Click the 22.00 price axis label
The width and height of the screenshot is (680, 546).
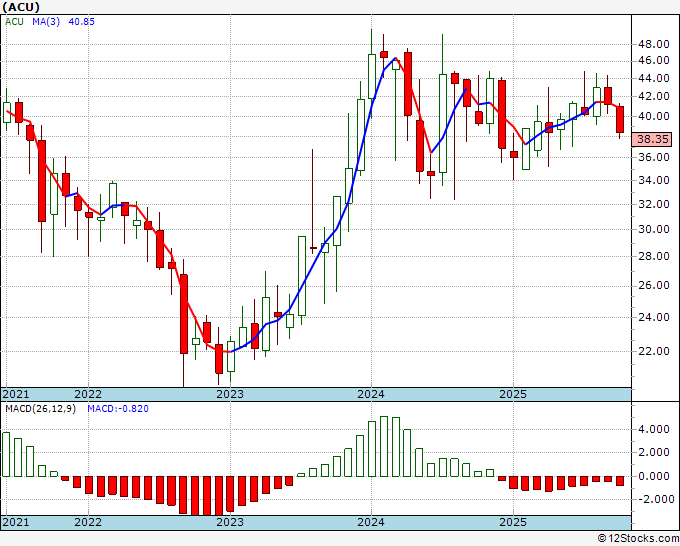pos(654,351)
